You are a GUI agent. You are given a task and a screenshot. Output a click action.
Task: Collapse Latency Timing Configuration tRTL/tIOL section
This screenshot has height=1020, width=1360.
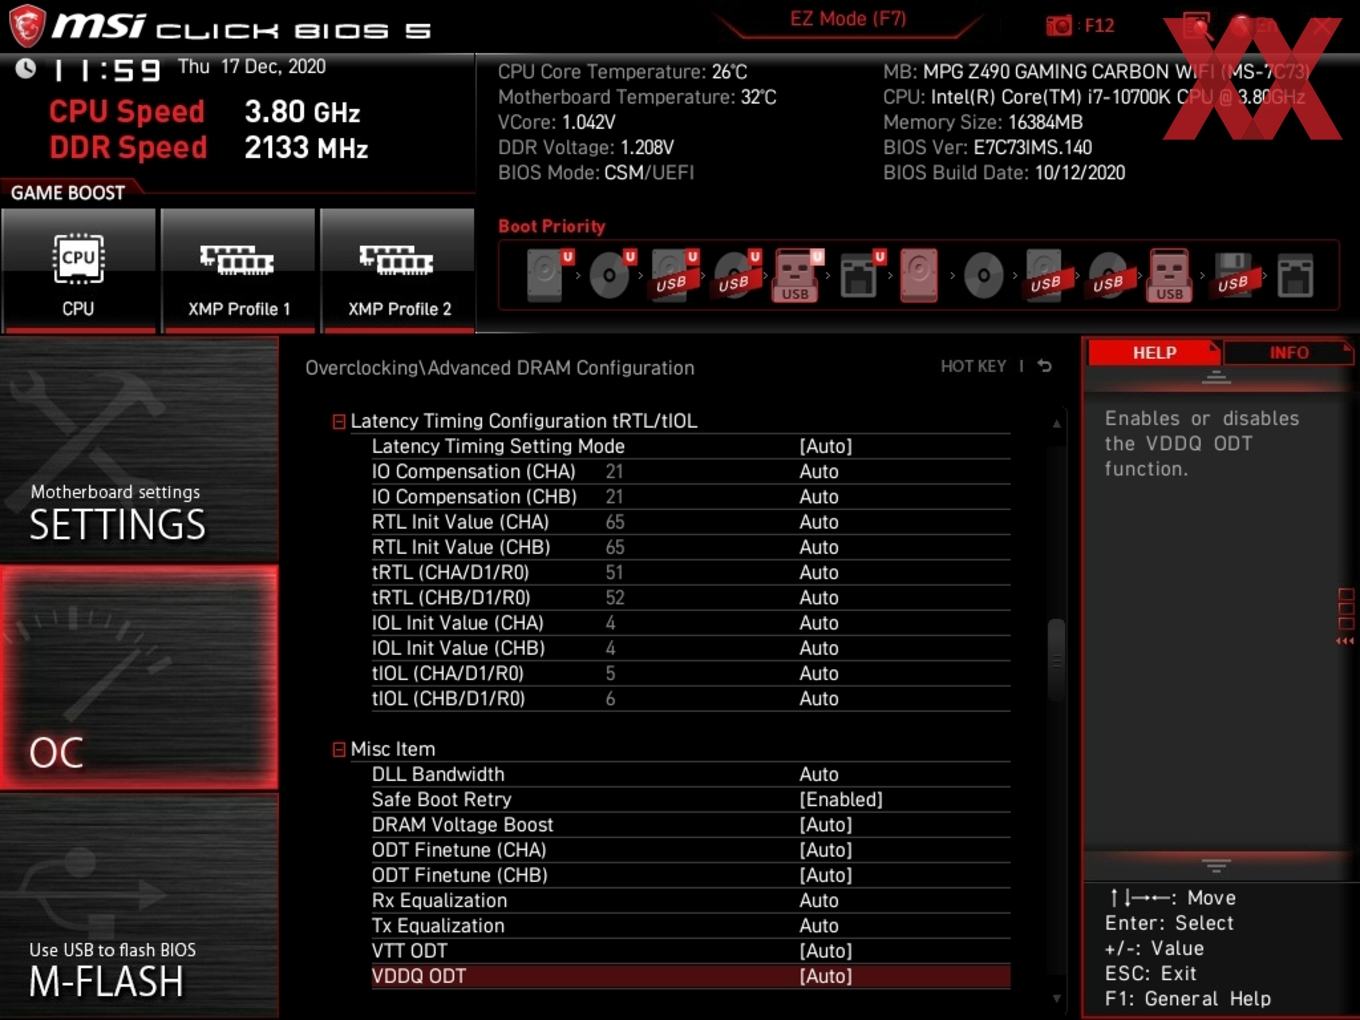(x=339, y=422)
